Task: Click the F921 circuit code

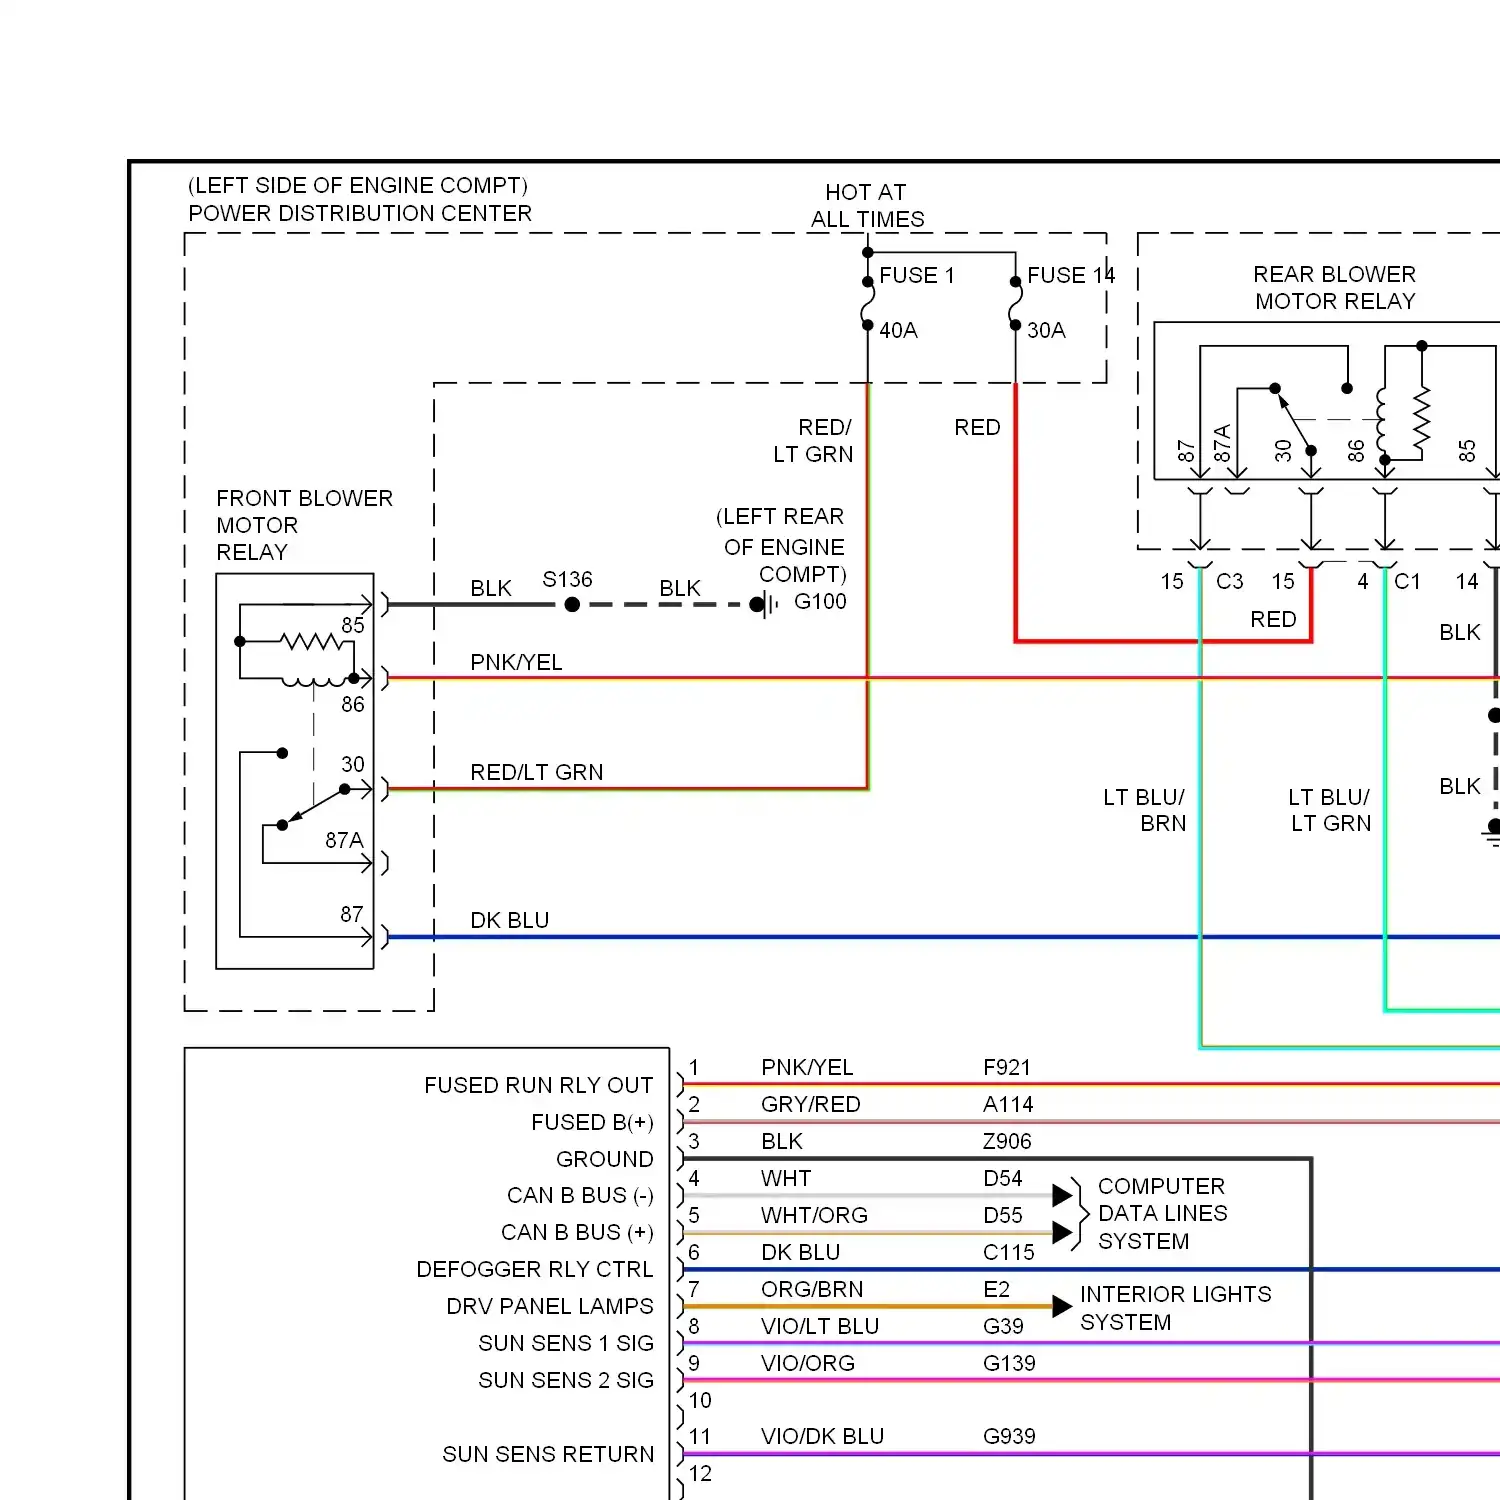Action: (1006, 1067)
